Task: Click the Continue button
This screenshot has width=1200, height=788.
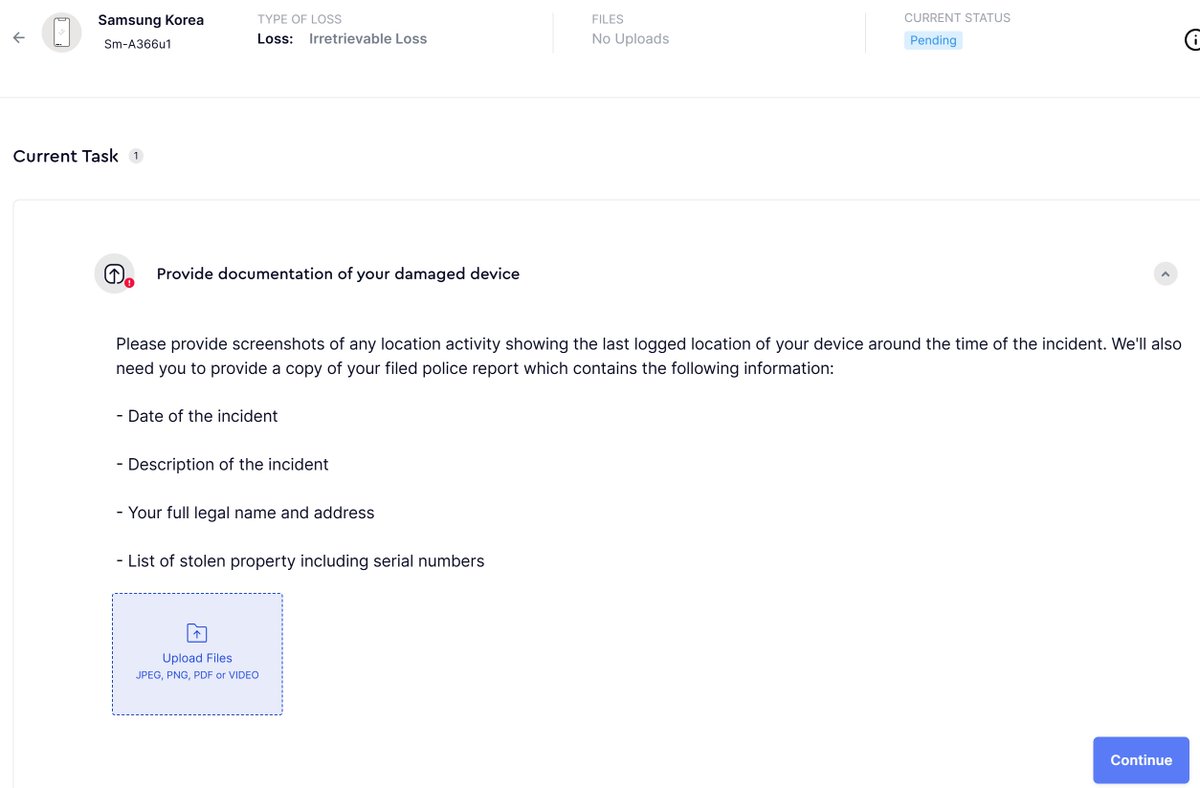Action: click(1141, 760)
